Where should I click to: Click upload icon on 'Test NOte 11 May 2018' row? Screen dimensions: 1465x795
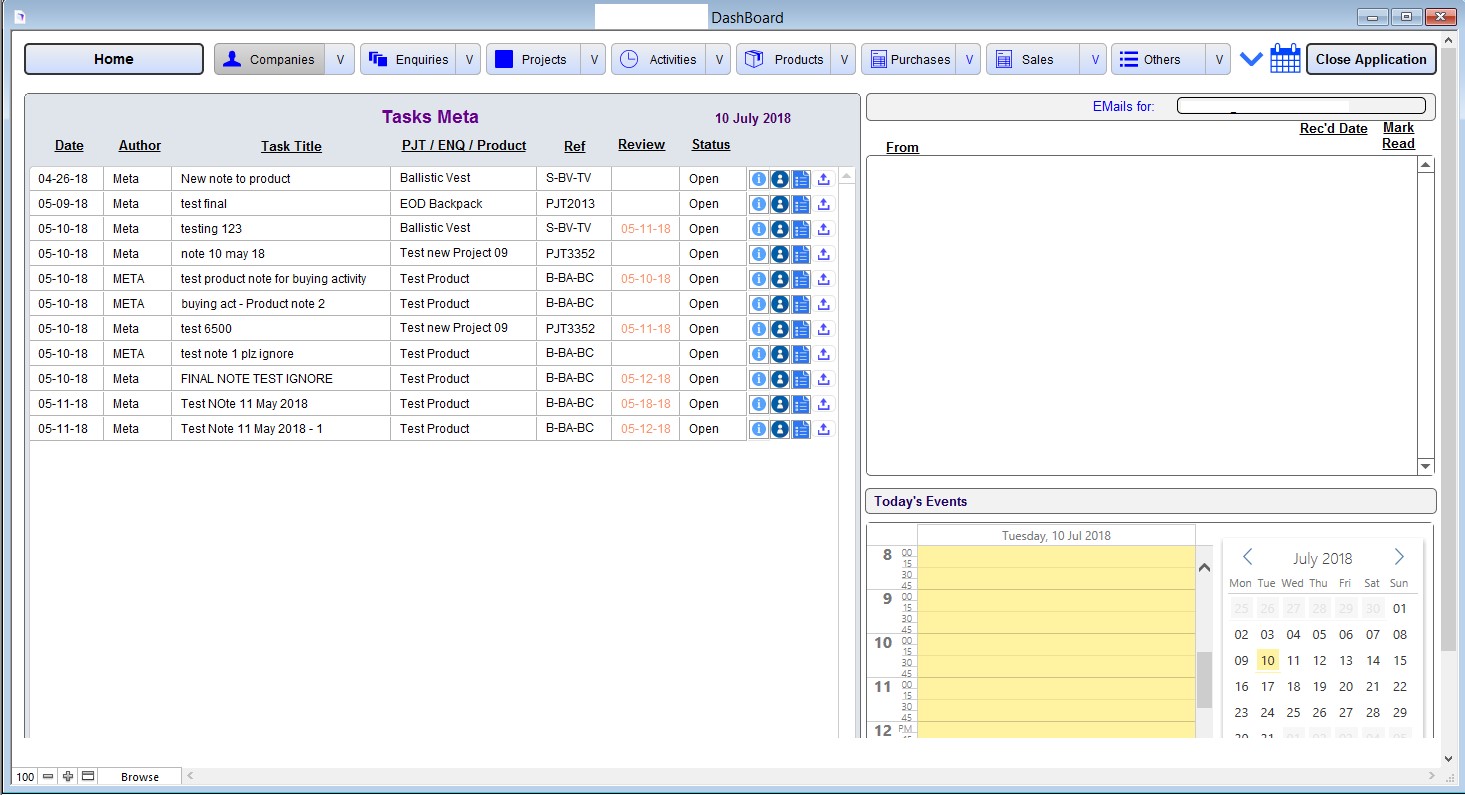pos(824,404)
